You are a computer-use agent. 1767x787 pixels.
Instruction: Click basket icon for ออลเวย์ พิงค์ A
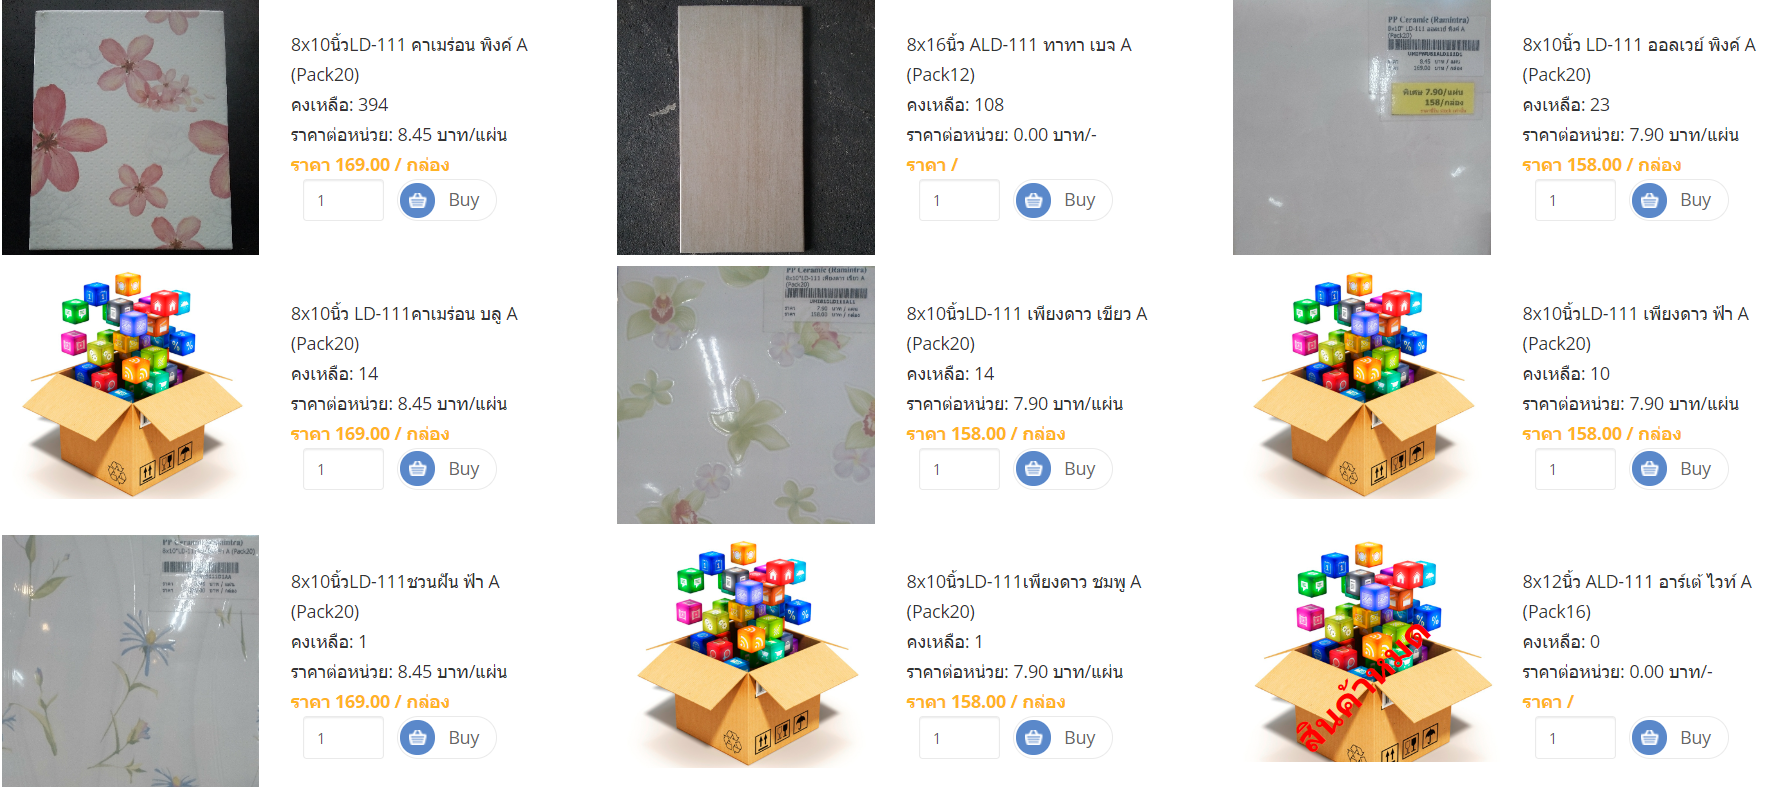(x=1649, y=201)
